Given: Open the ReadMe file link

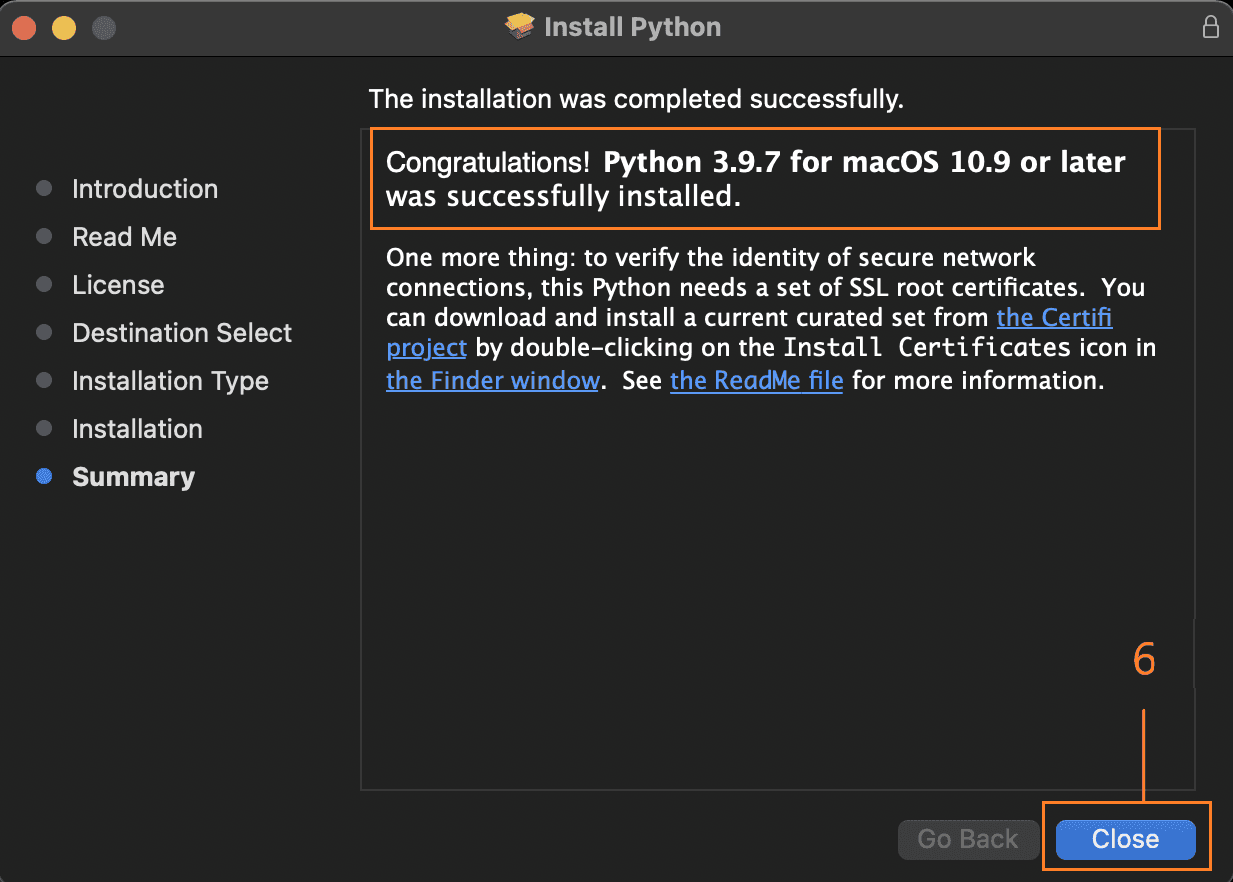Looking at the screenshot, I should [x=756, y=381].
